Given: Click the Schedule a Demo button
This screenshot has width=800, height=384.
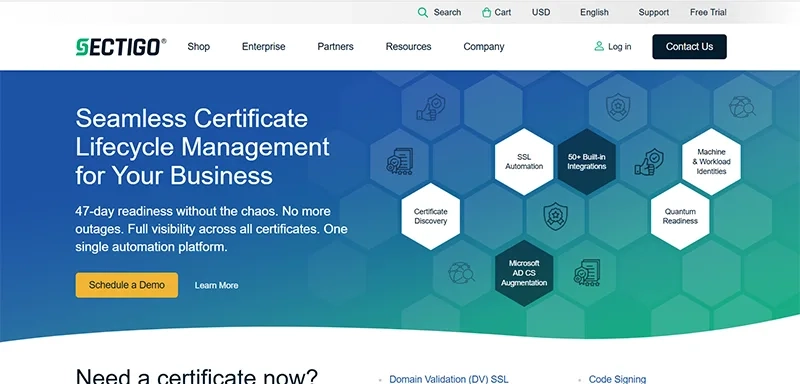Looking at the screenshot, I should 127,285.
